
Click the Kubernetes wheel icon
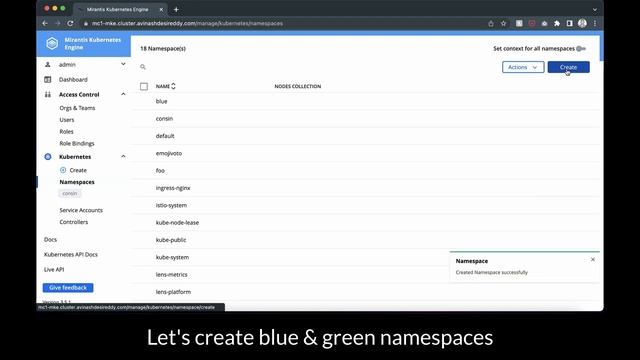[48, 157]
